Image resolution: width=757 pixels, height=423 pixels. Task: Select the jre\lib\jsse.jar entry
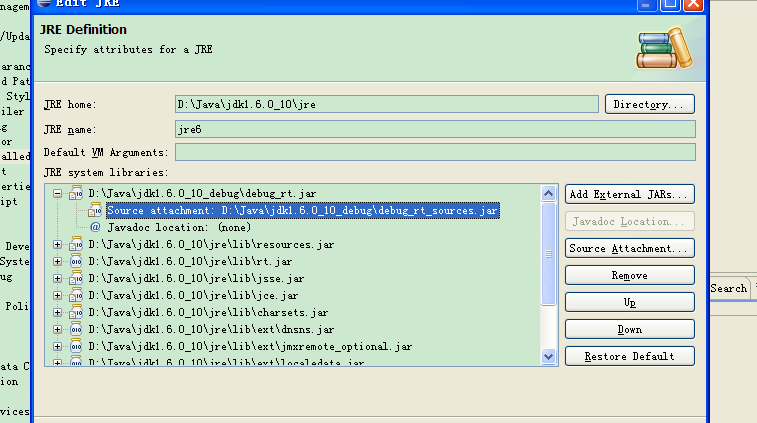coord(196,279)
